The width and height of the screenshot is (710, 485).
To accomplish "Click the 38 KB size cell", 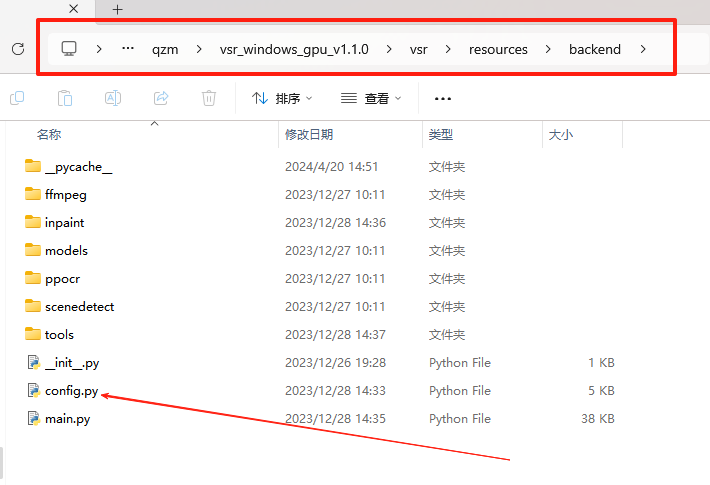I will pyautogui.click(x=598, y=419).
